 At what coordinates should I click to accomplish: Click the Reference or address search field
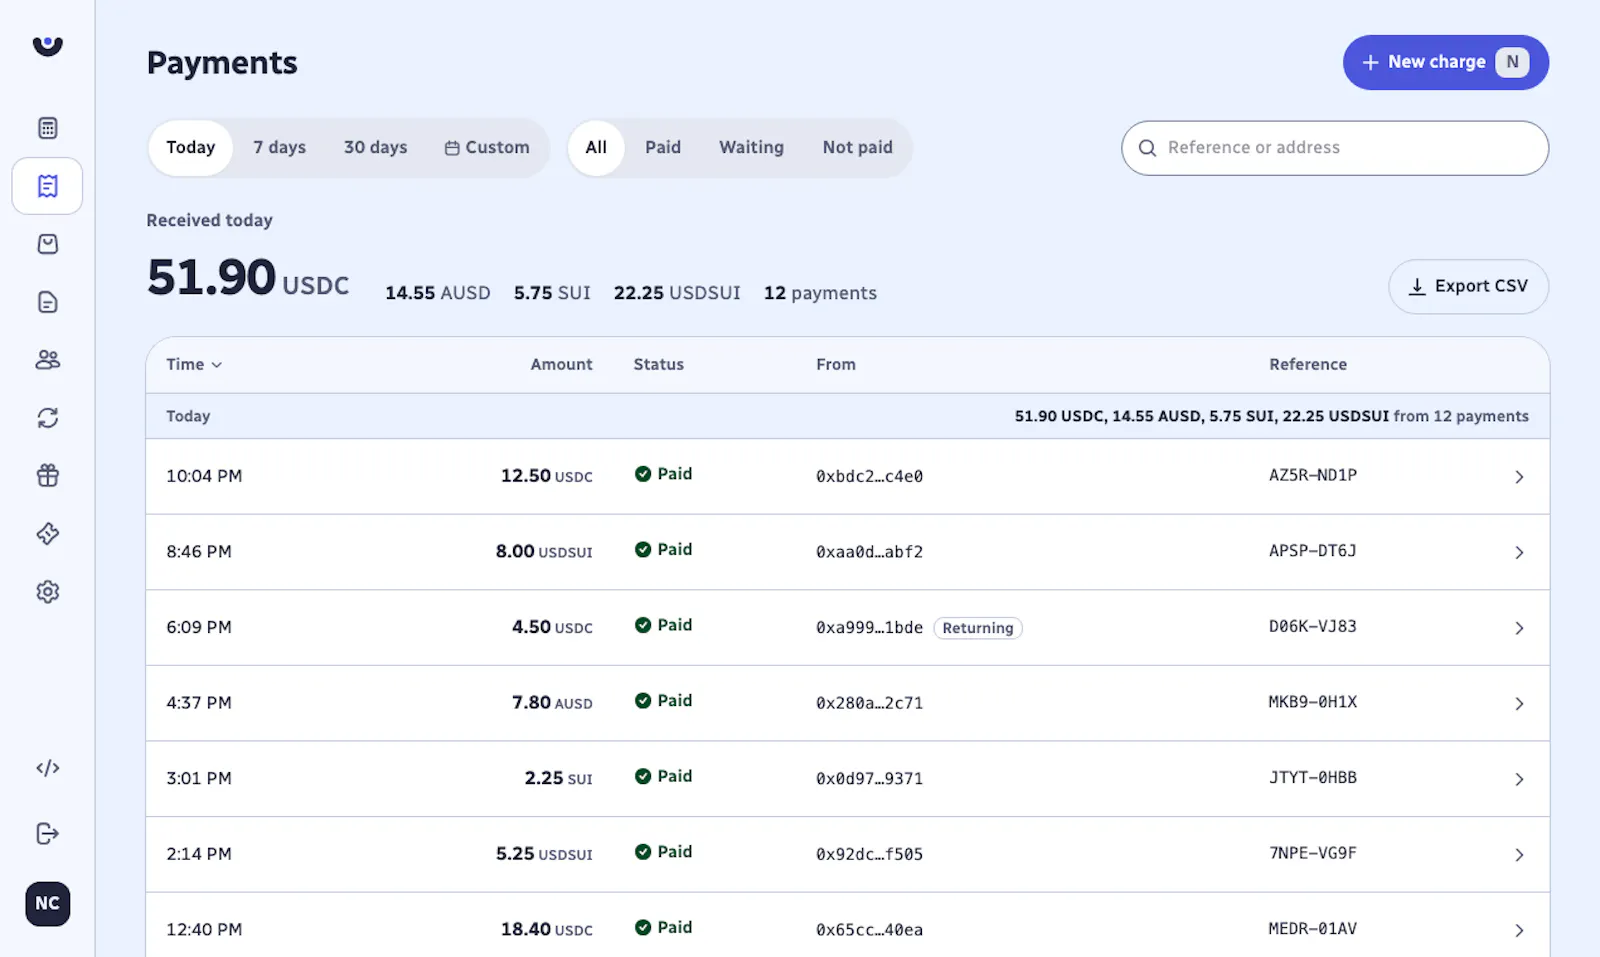coord(1335,148)
